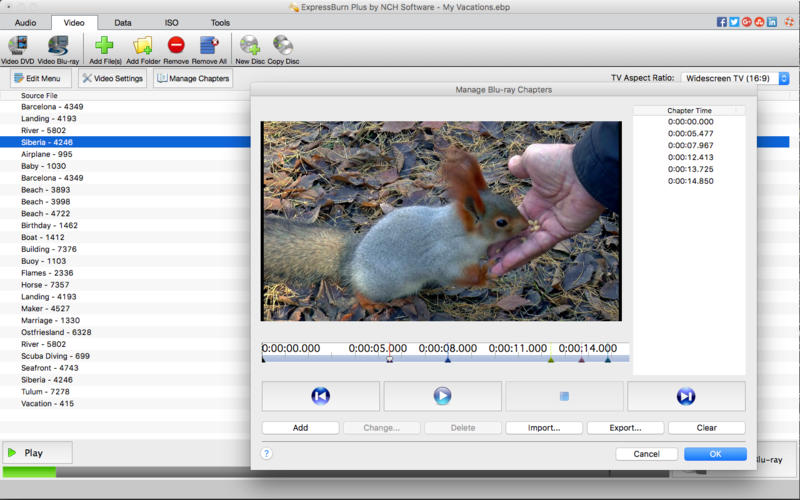The height and width of the screenshot is (500, 800).
Task: Click the question mark help button in dialog
Action: click(x=266, y=453)
